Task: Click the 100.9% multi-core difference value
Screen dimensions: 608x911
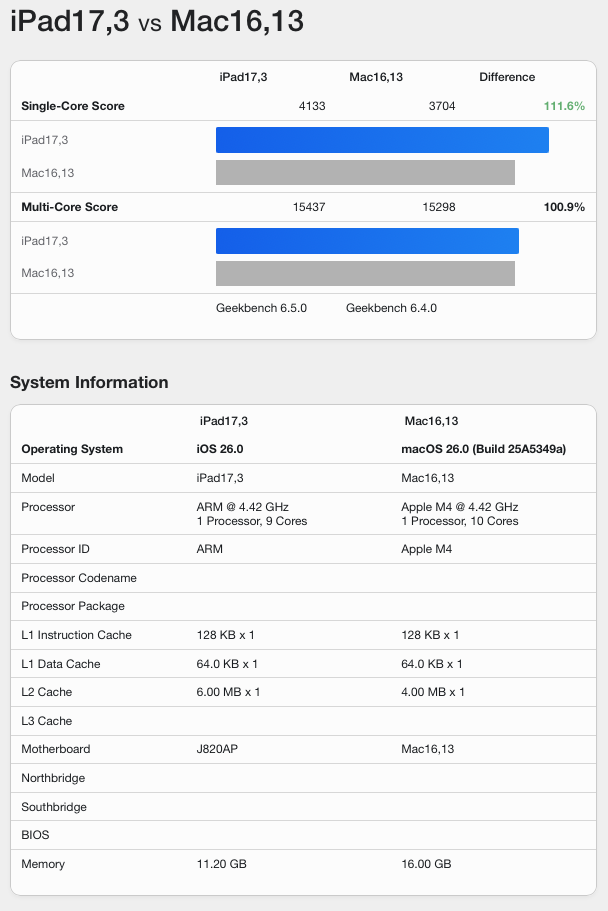Action: point(564,207)
